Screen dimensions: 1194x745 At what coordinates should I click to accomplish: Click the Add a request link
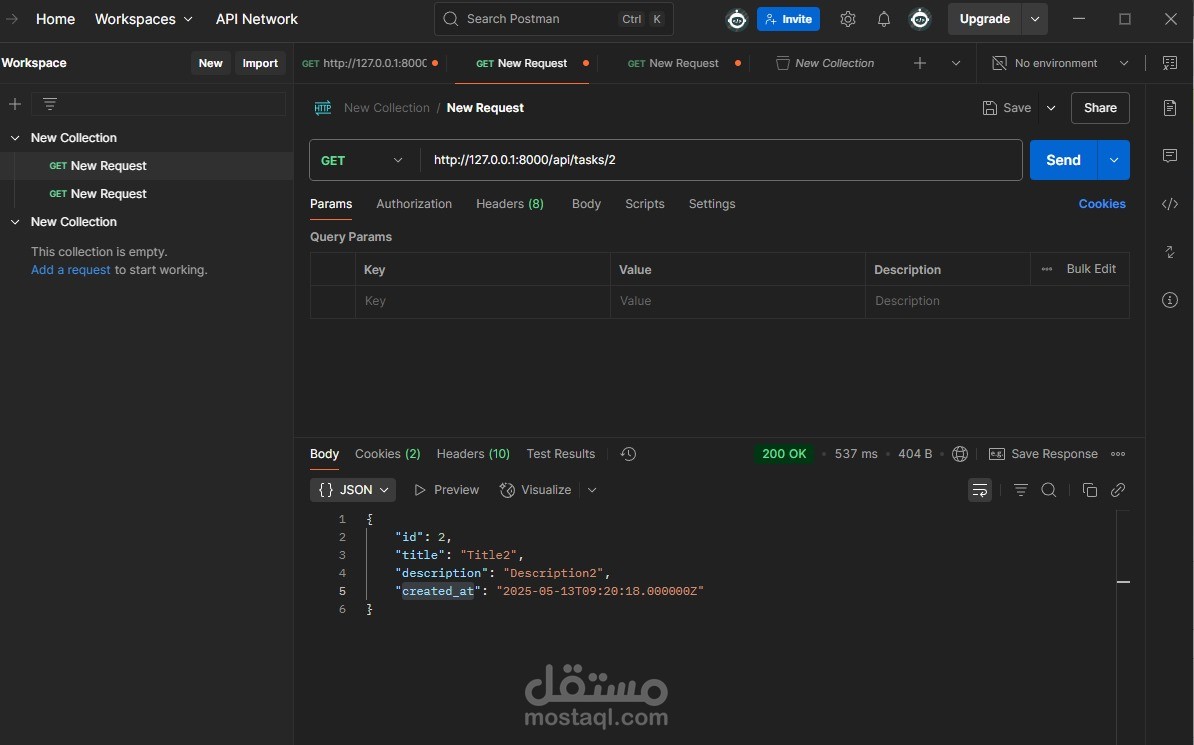[71, 270]
